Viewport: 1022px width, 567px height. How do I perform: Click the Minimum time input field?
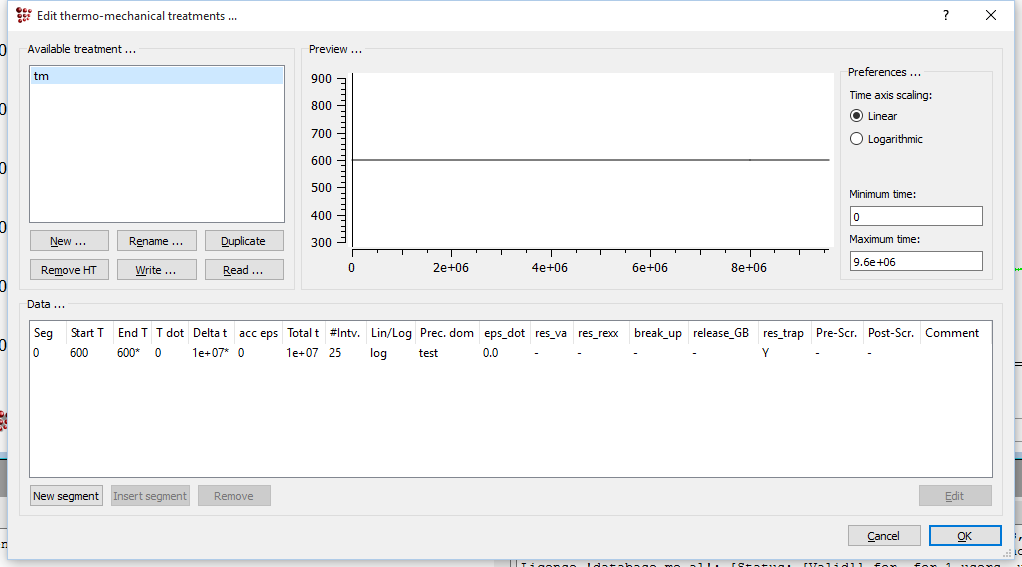point(915,216)
